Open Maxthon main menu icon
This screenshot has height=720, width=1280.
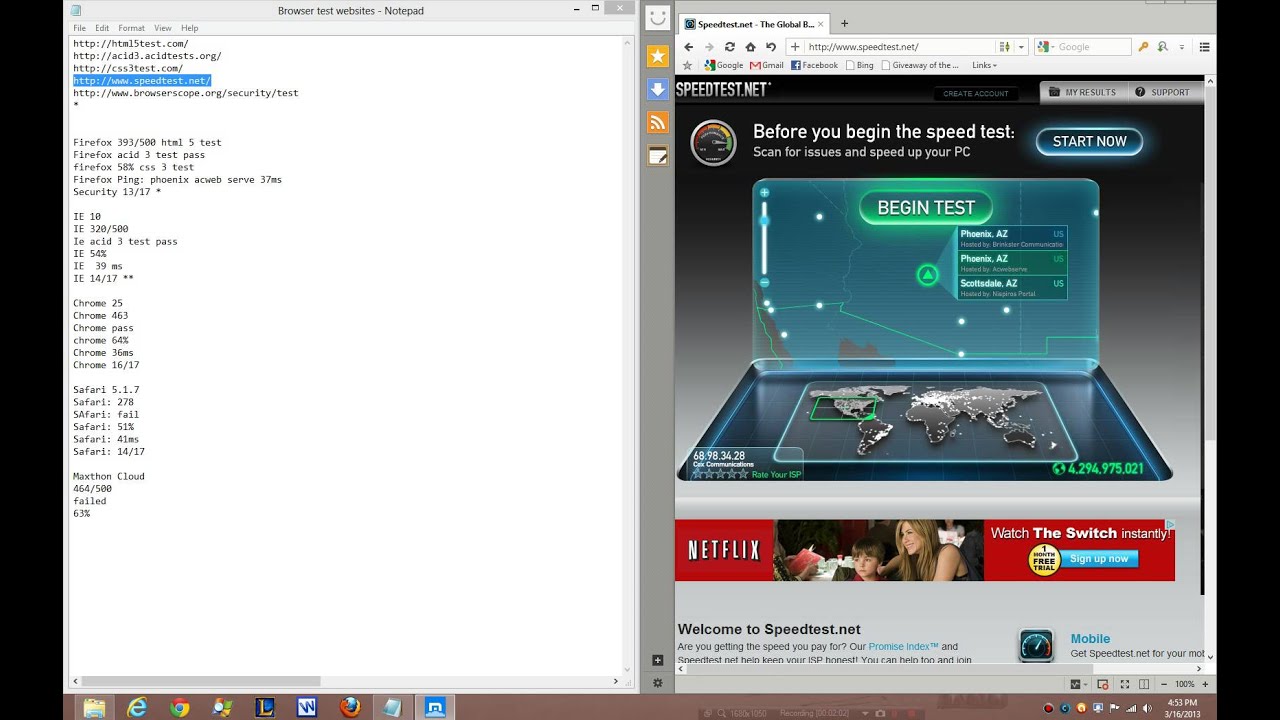point(1204,47)
